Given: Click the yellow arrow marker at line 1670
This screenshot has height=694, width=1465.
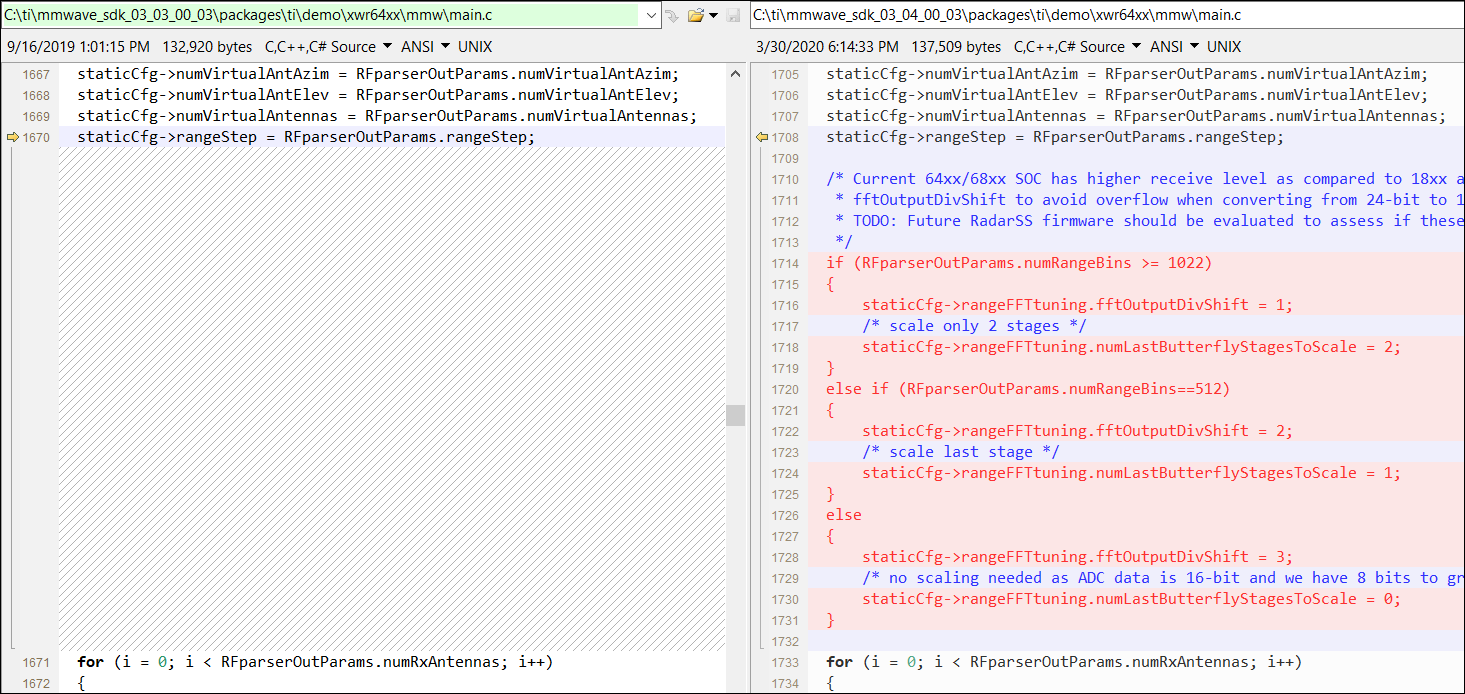Looking at the screenshot, I should click(12, 137).
